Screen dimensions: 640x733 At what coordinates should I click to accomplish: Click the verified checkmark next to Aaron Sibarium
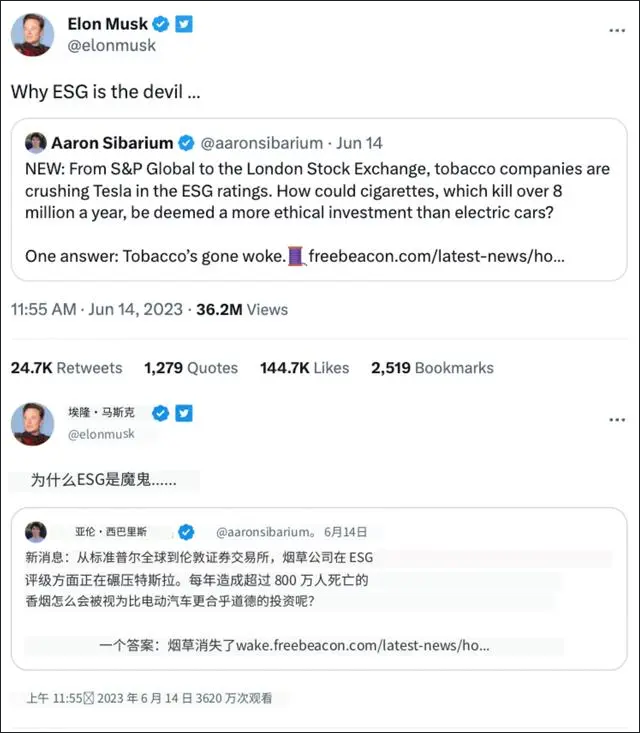click(x=189, y=143)
